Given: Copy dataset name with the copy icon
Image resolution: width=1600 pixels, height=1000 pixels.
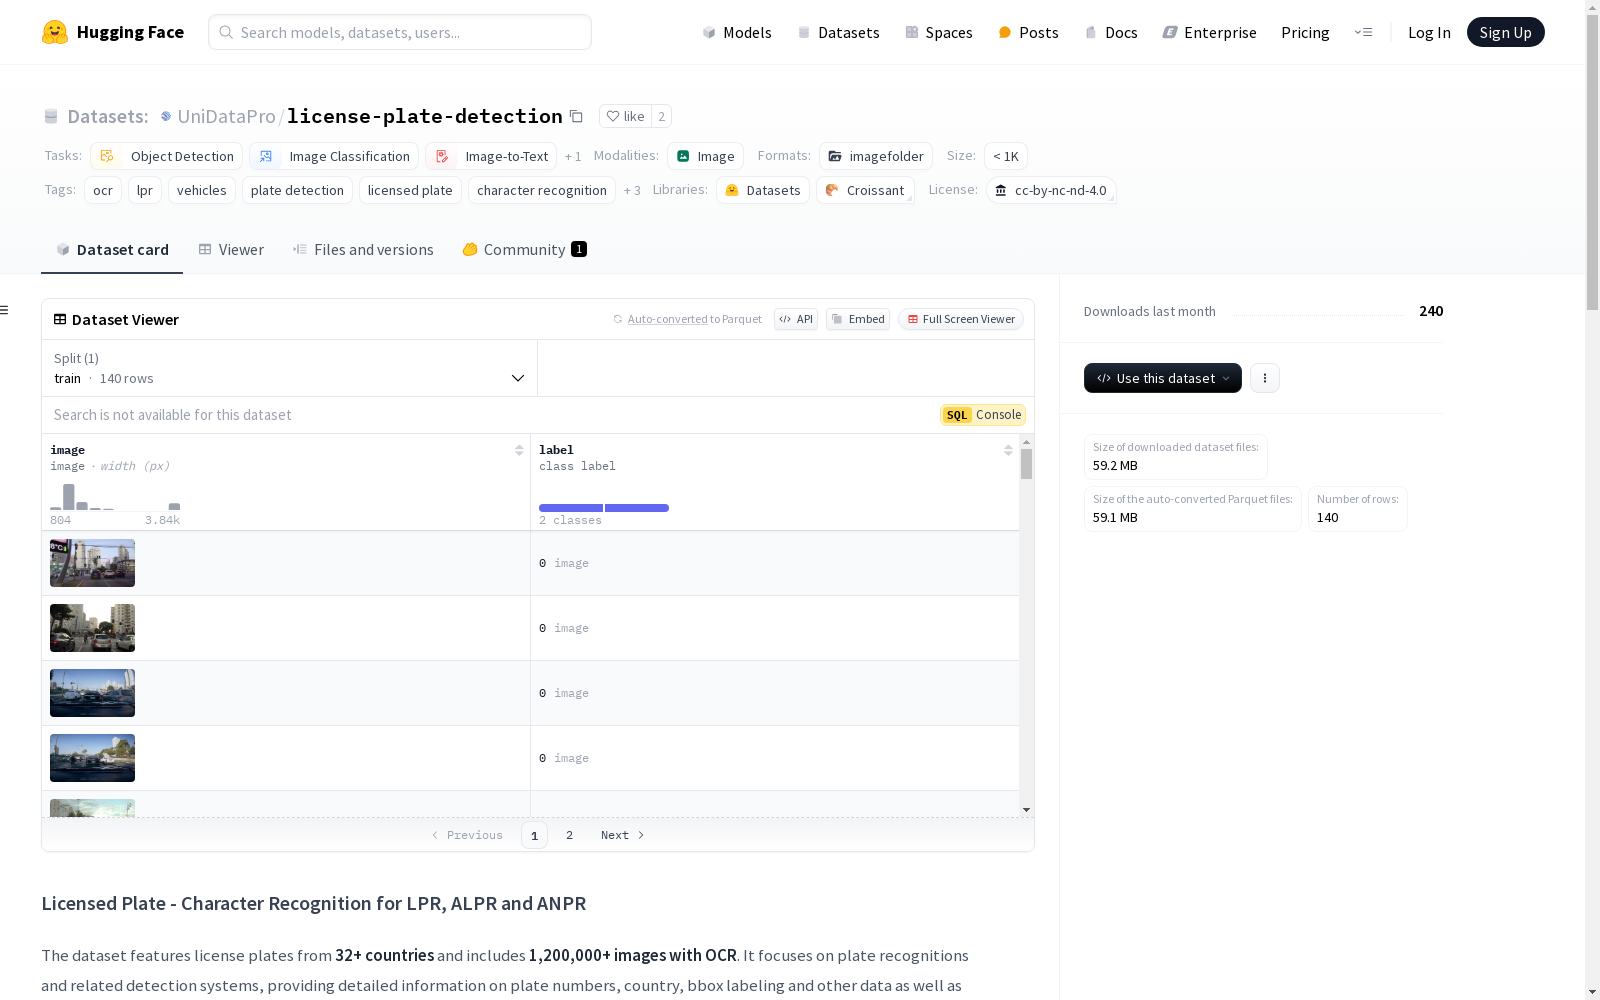Looking at the screenshot, I should [x=576, y=116].
